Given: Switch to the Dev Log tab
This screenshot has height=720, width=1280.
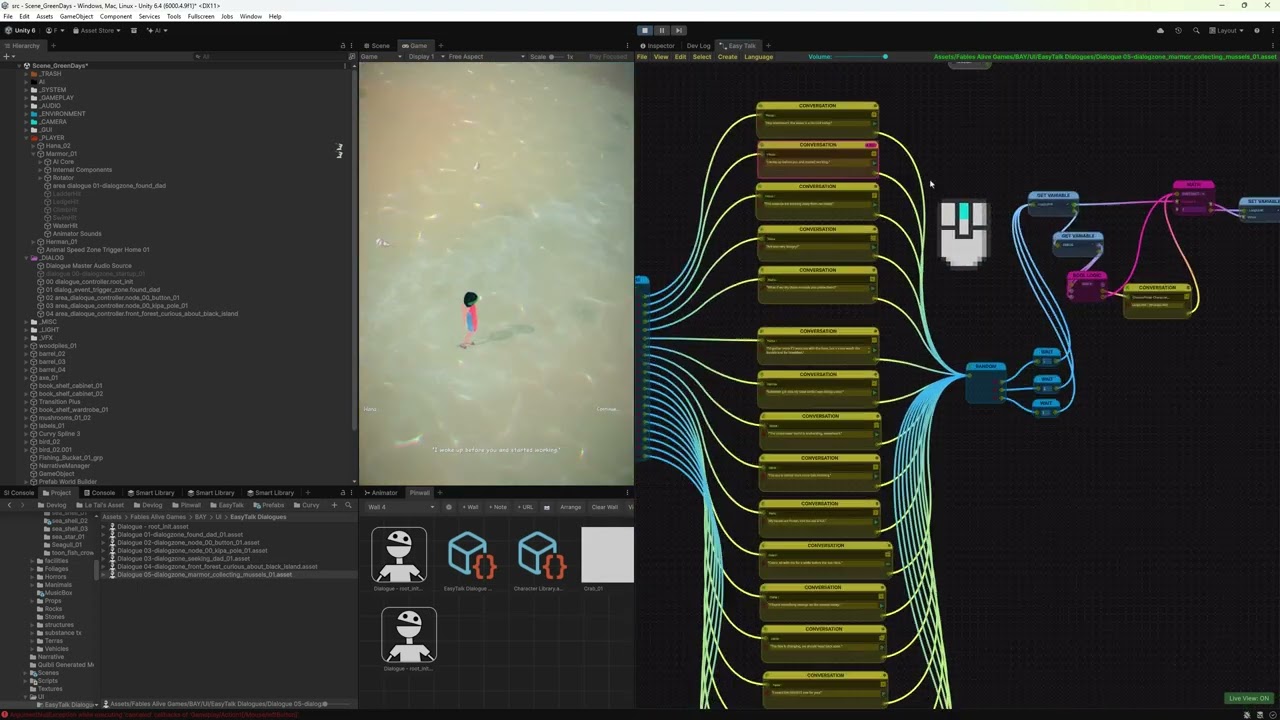Looking at the screenshot, I should 698,45.
